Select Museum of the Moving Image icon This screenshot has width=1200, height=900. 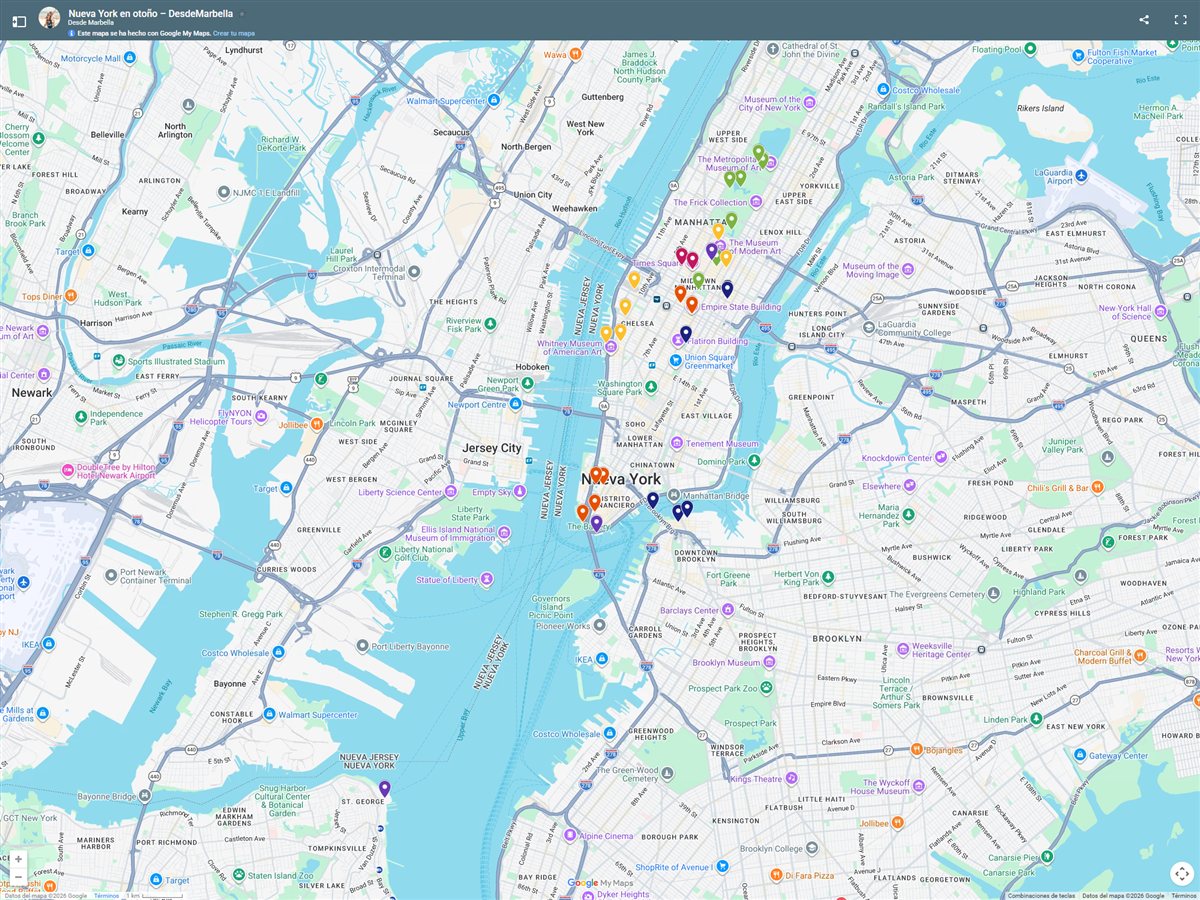point(907,270)
